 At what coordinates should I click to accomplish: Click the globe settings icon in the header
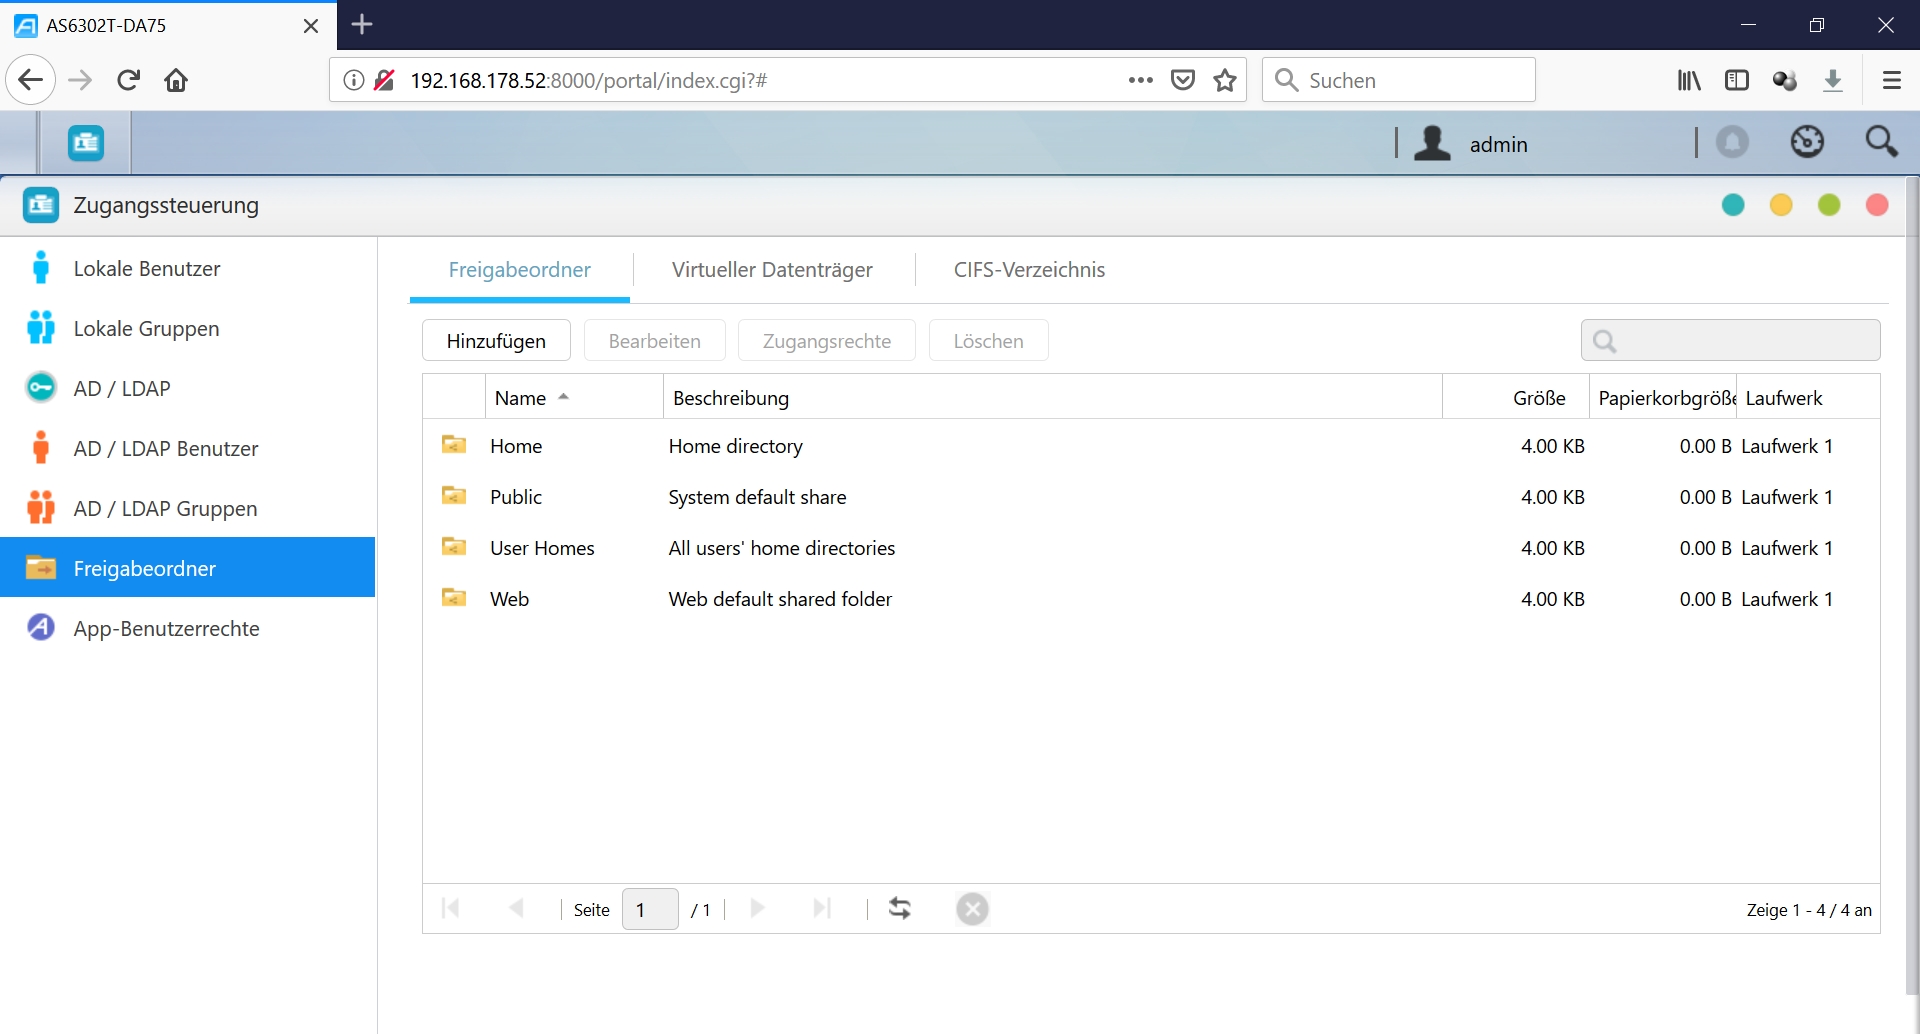click(1807, 143)
